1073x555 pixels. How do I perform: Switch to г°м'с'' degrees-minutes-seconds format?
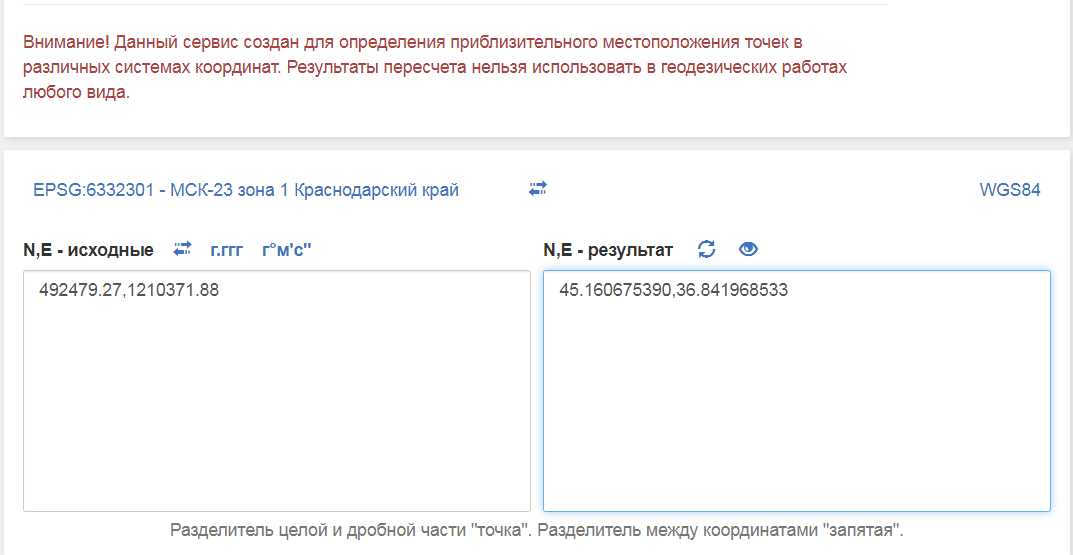[x=287, y=249]
